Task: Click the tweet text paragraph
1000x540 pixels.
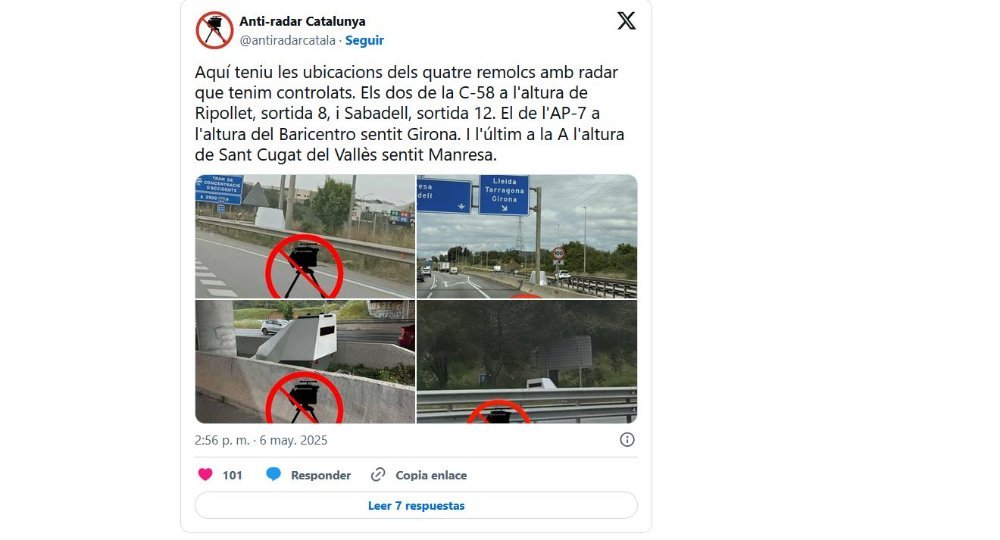Action: pyautogui.click(x=409, y=113)
